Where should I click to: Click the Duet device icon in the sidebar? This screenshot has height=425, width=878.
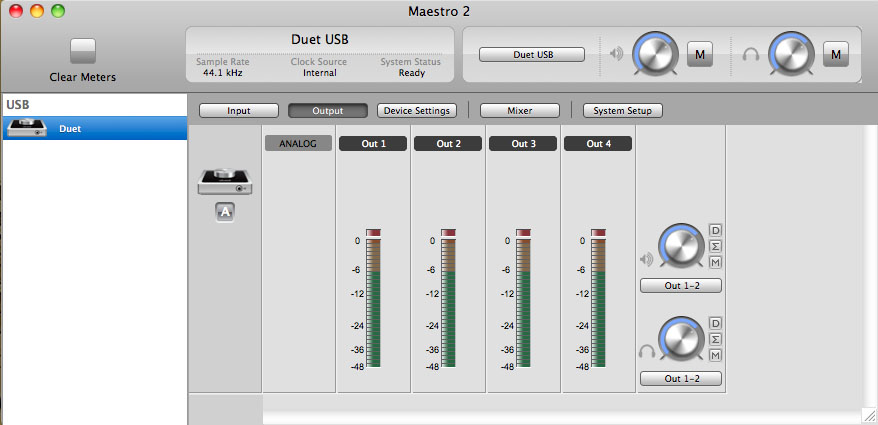pyautogui.click(x=28, y=128)
